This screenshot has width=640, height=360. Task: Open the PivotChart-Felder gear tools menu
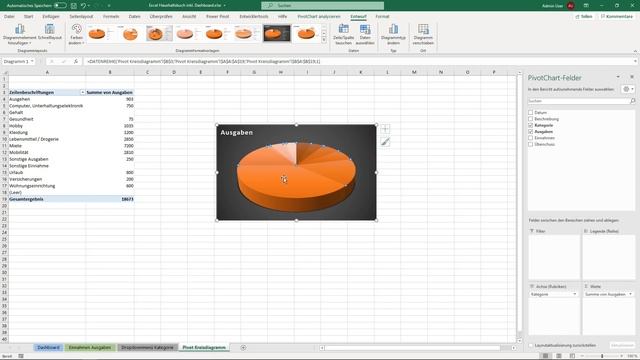coord(628,89)
